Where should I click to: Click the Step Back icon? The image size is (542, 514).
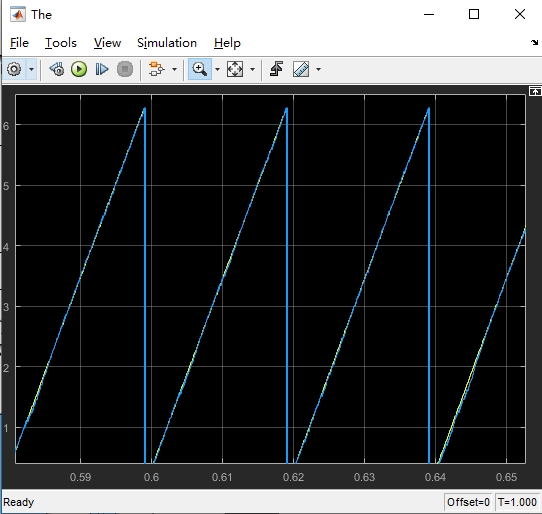[x=57, y=69]
